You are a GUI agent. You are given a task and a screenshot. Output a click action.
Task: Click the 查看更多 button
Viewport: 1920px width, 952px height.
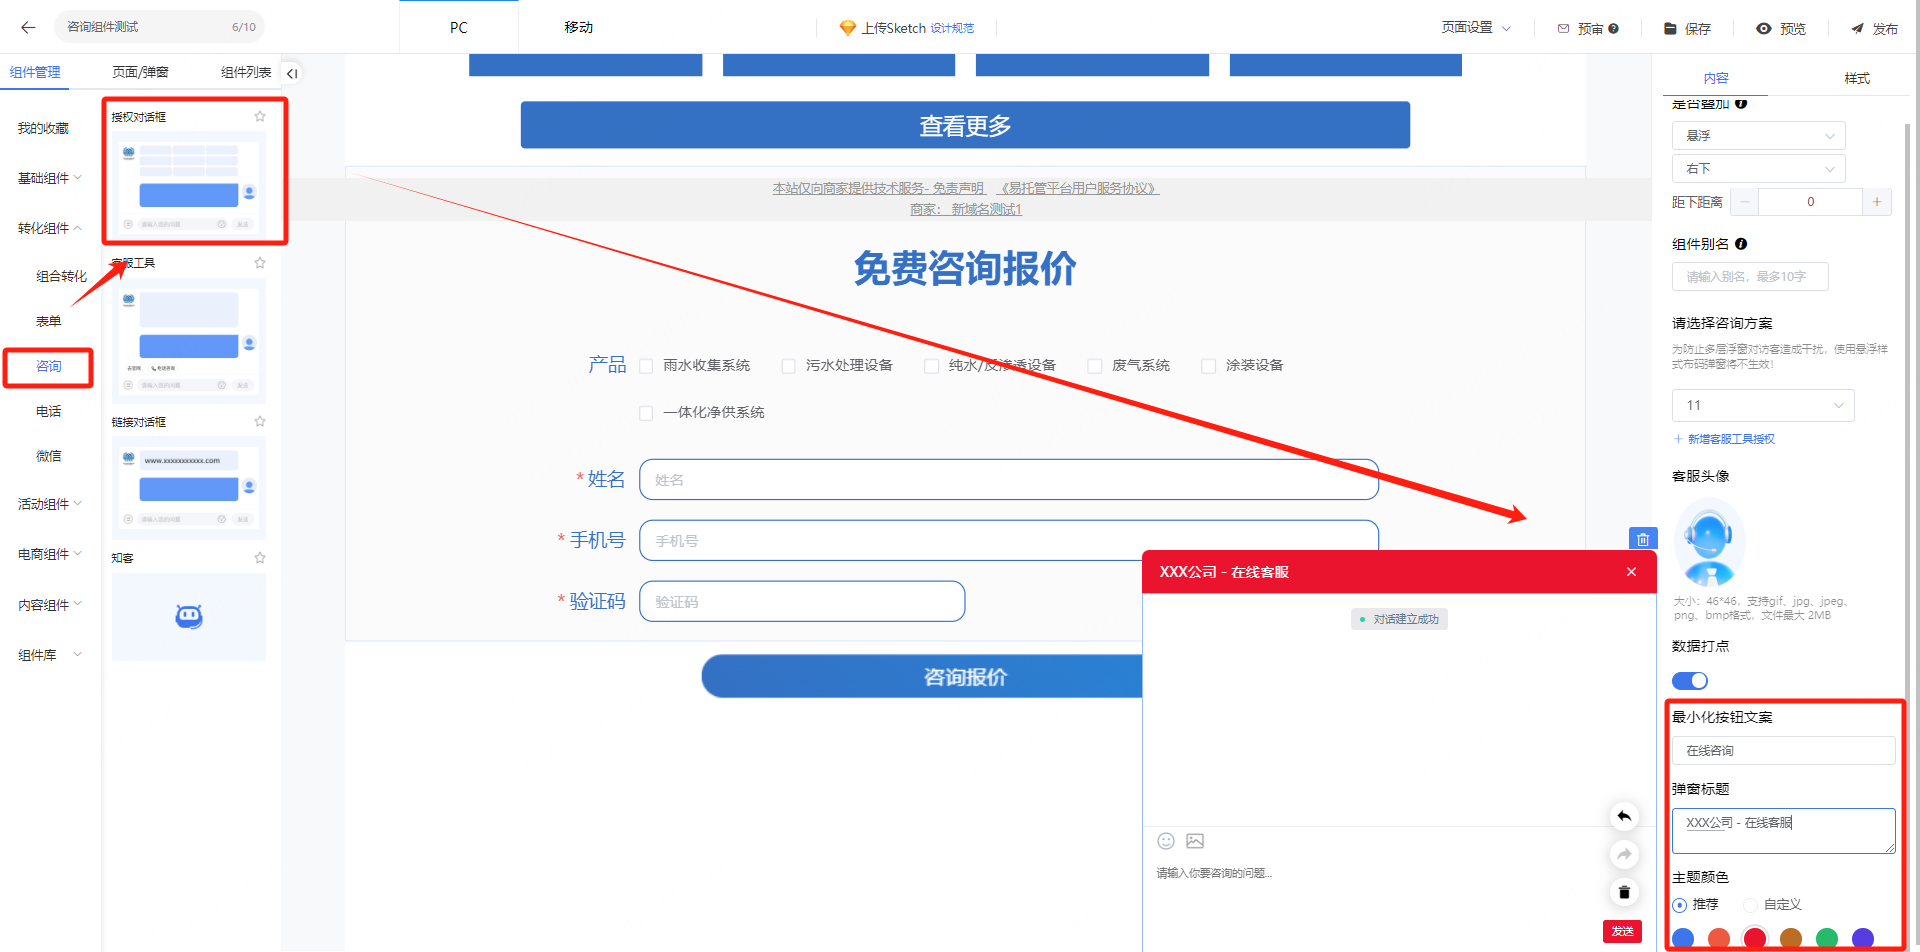[x=965, y=126]
